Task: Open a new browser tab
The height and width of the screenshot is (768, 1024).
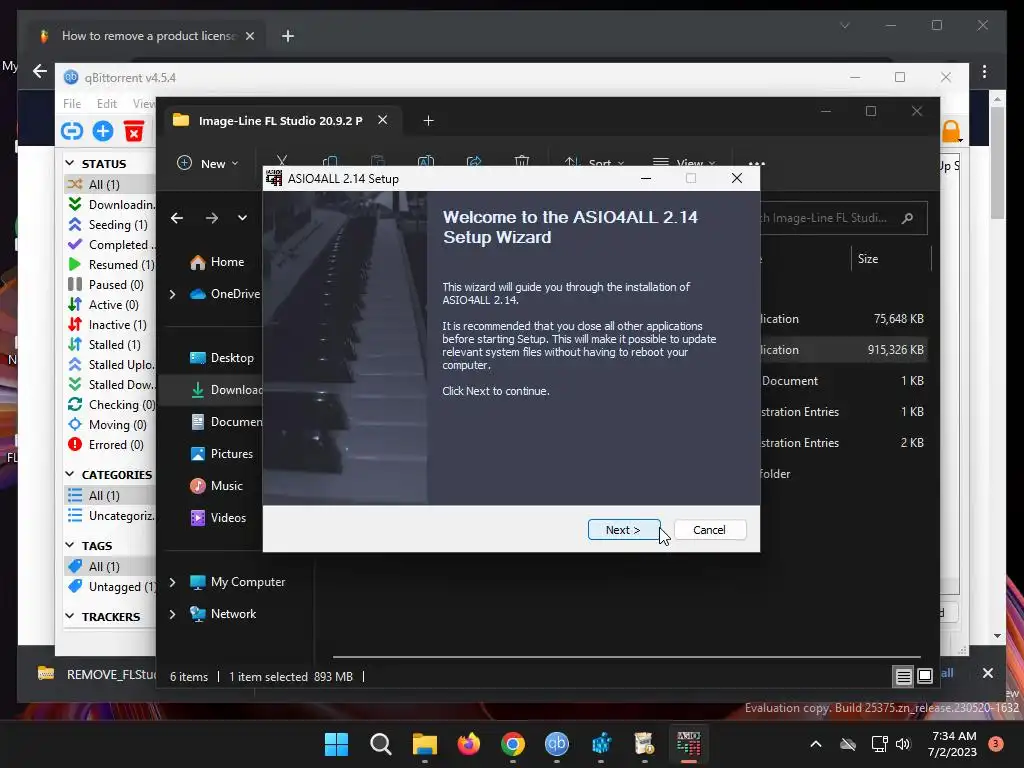Action: 288,36
